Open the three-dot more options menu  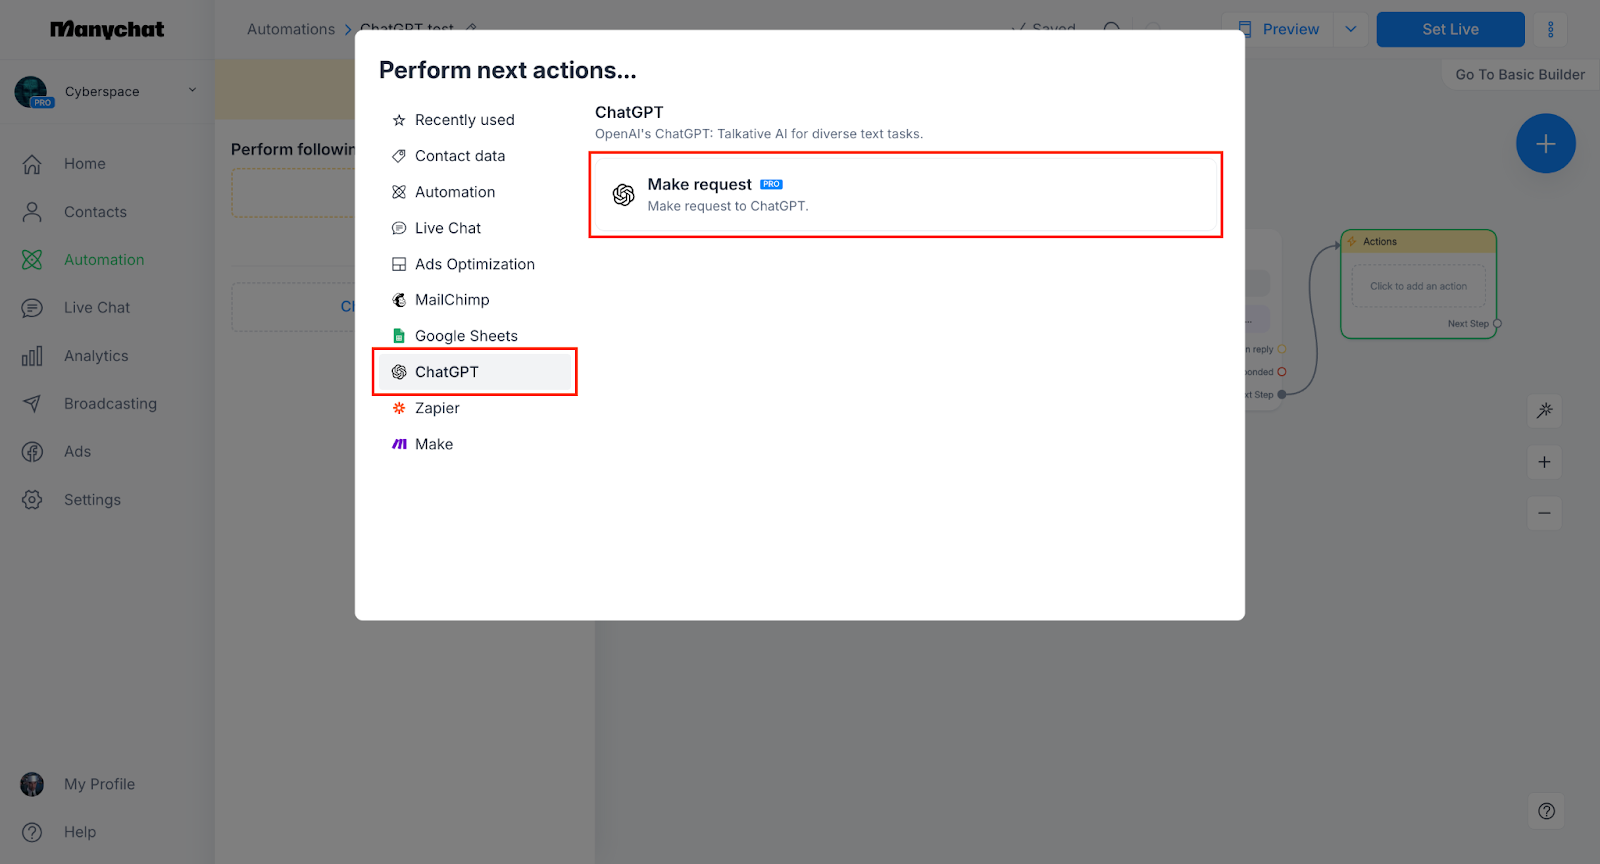(1551, 30)
